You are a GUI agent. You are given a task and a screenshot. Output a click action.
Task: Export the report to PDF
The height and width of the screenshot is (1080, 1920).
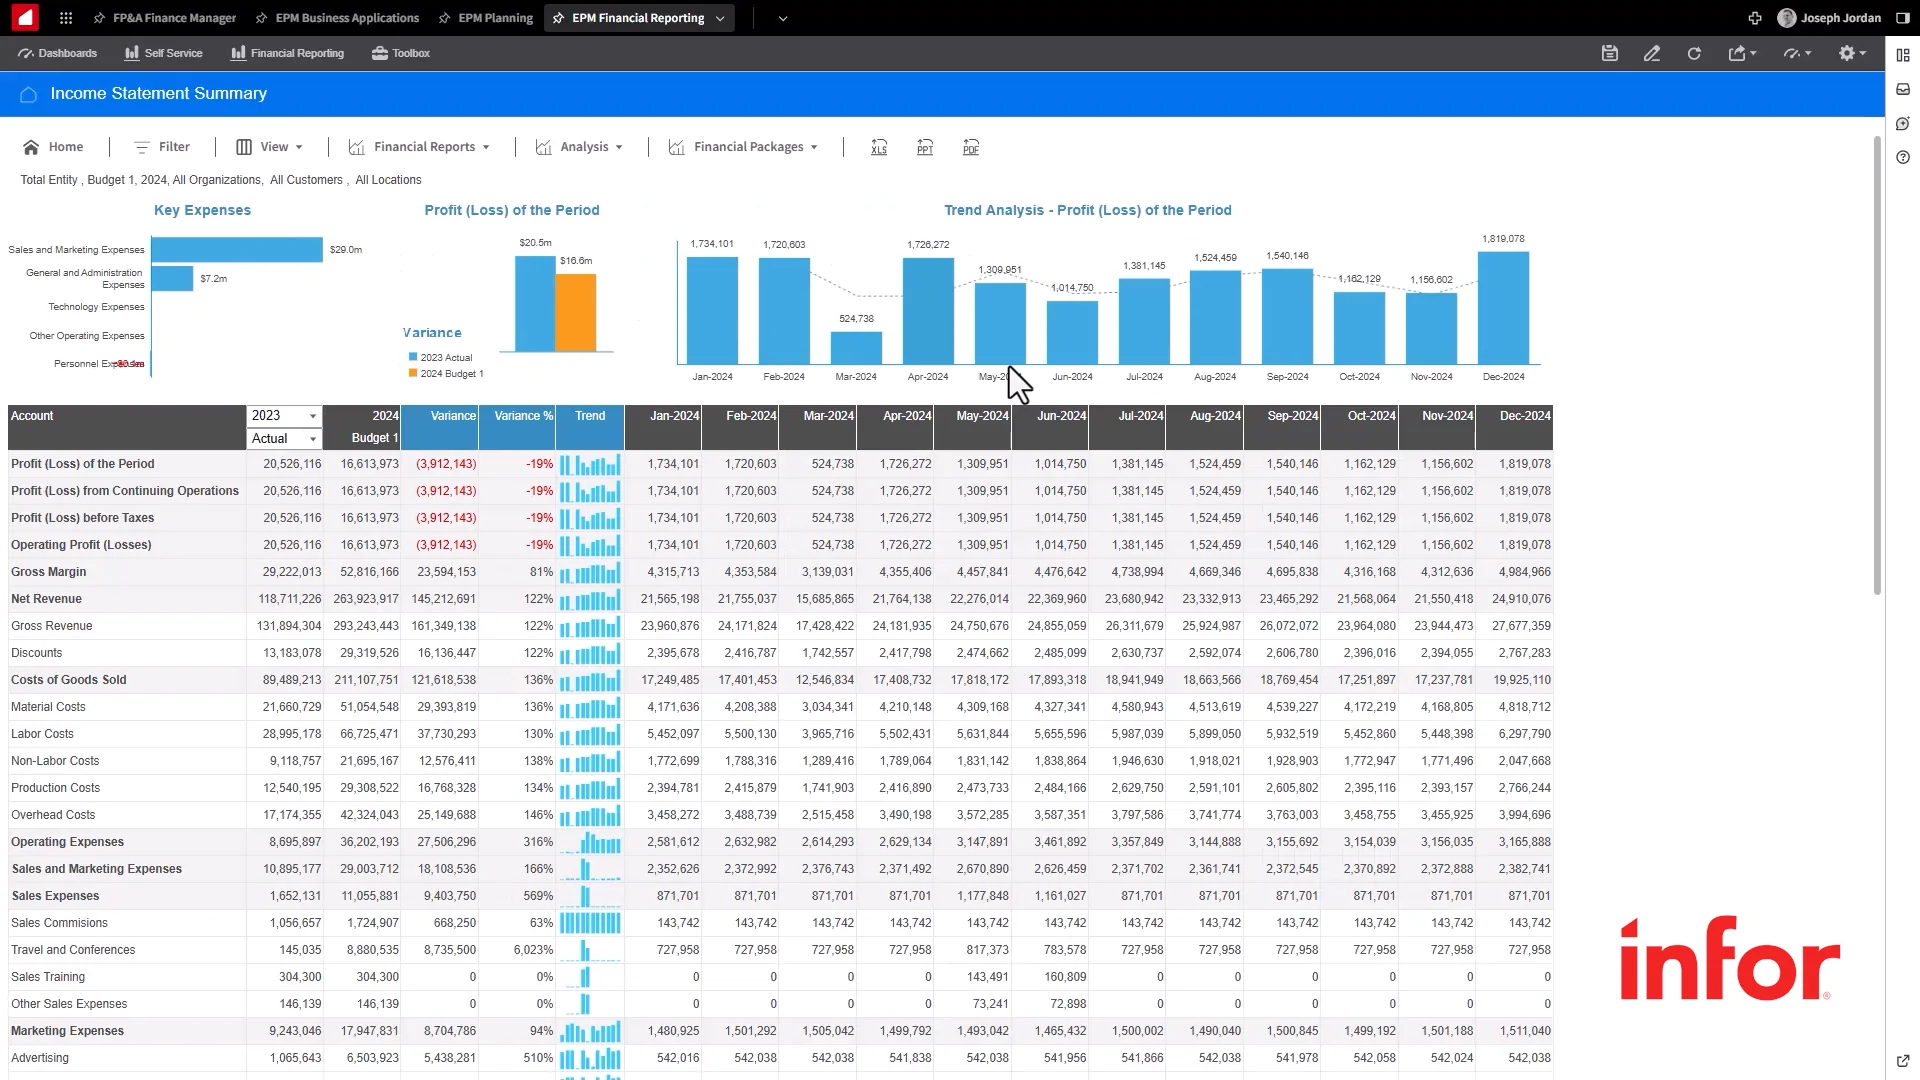pyautogui.click(x=971, y=147)
